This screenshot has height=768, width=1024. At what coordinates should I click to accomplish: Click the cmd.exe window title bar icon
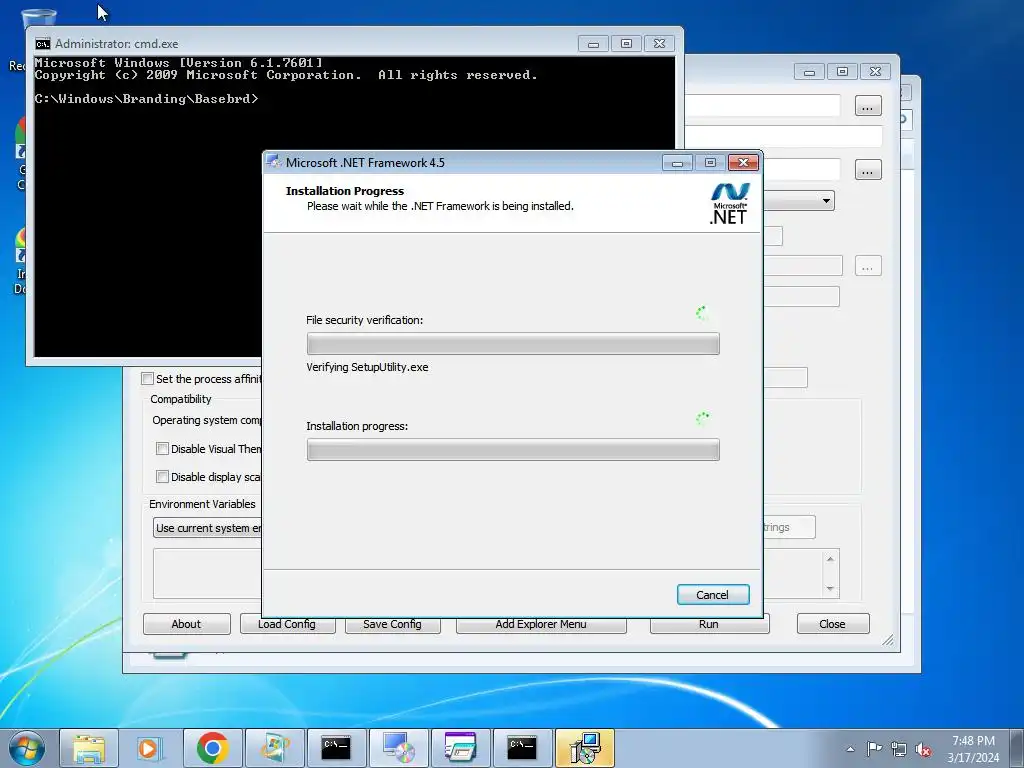tap(42, 44)
